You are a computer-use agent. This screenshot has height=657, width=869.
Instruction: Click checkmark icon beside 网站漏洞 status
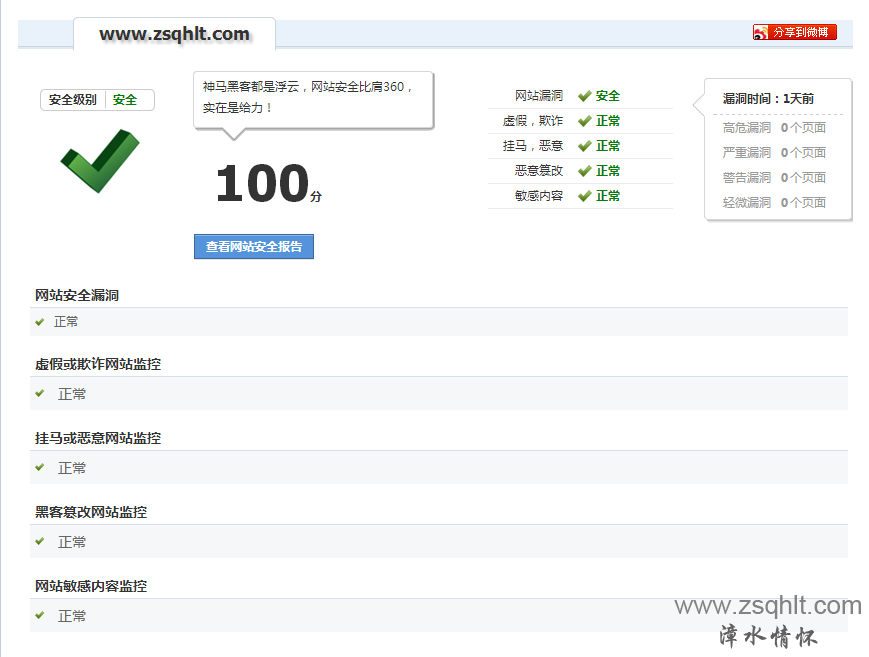pos(585,96)
